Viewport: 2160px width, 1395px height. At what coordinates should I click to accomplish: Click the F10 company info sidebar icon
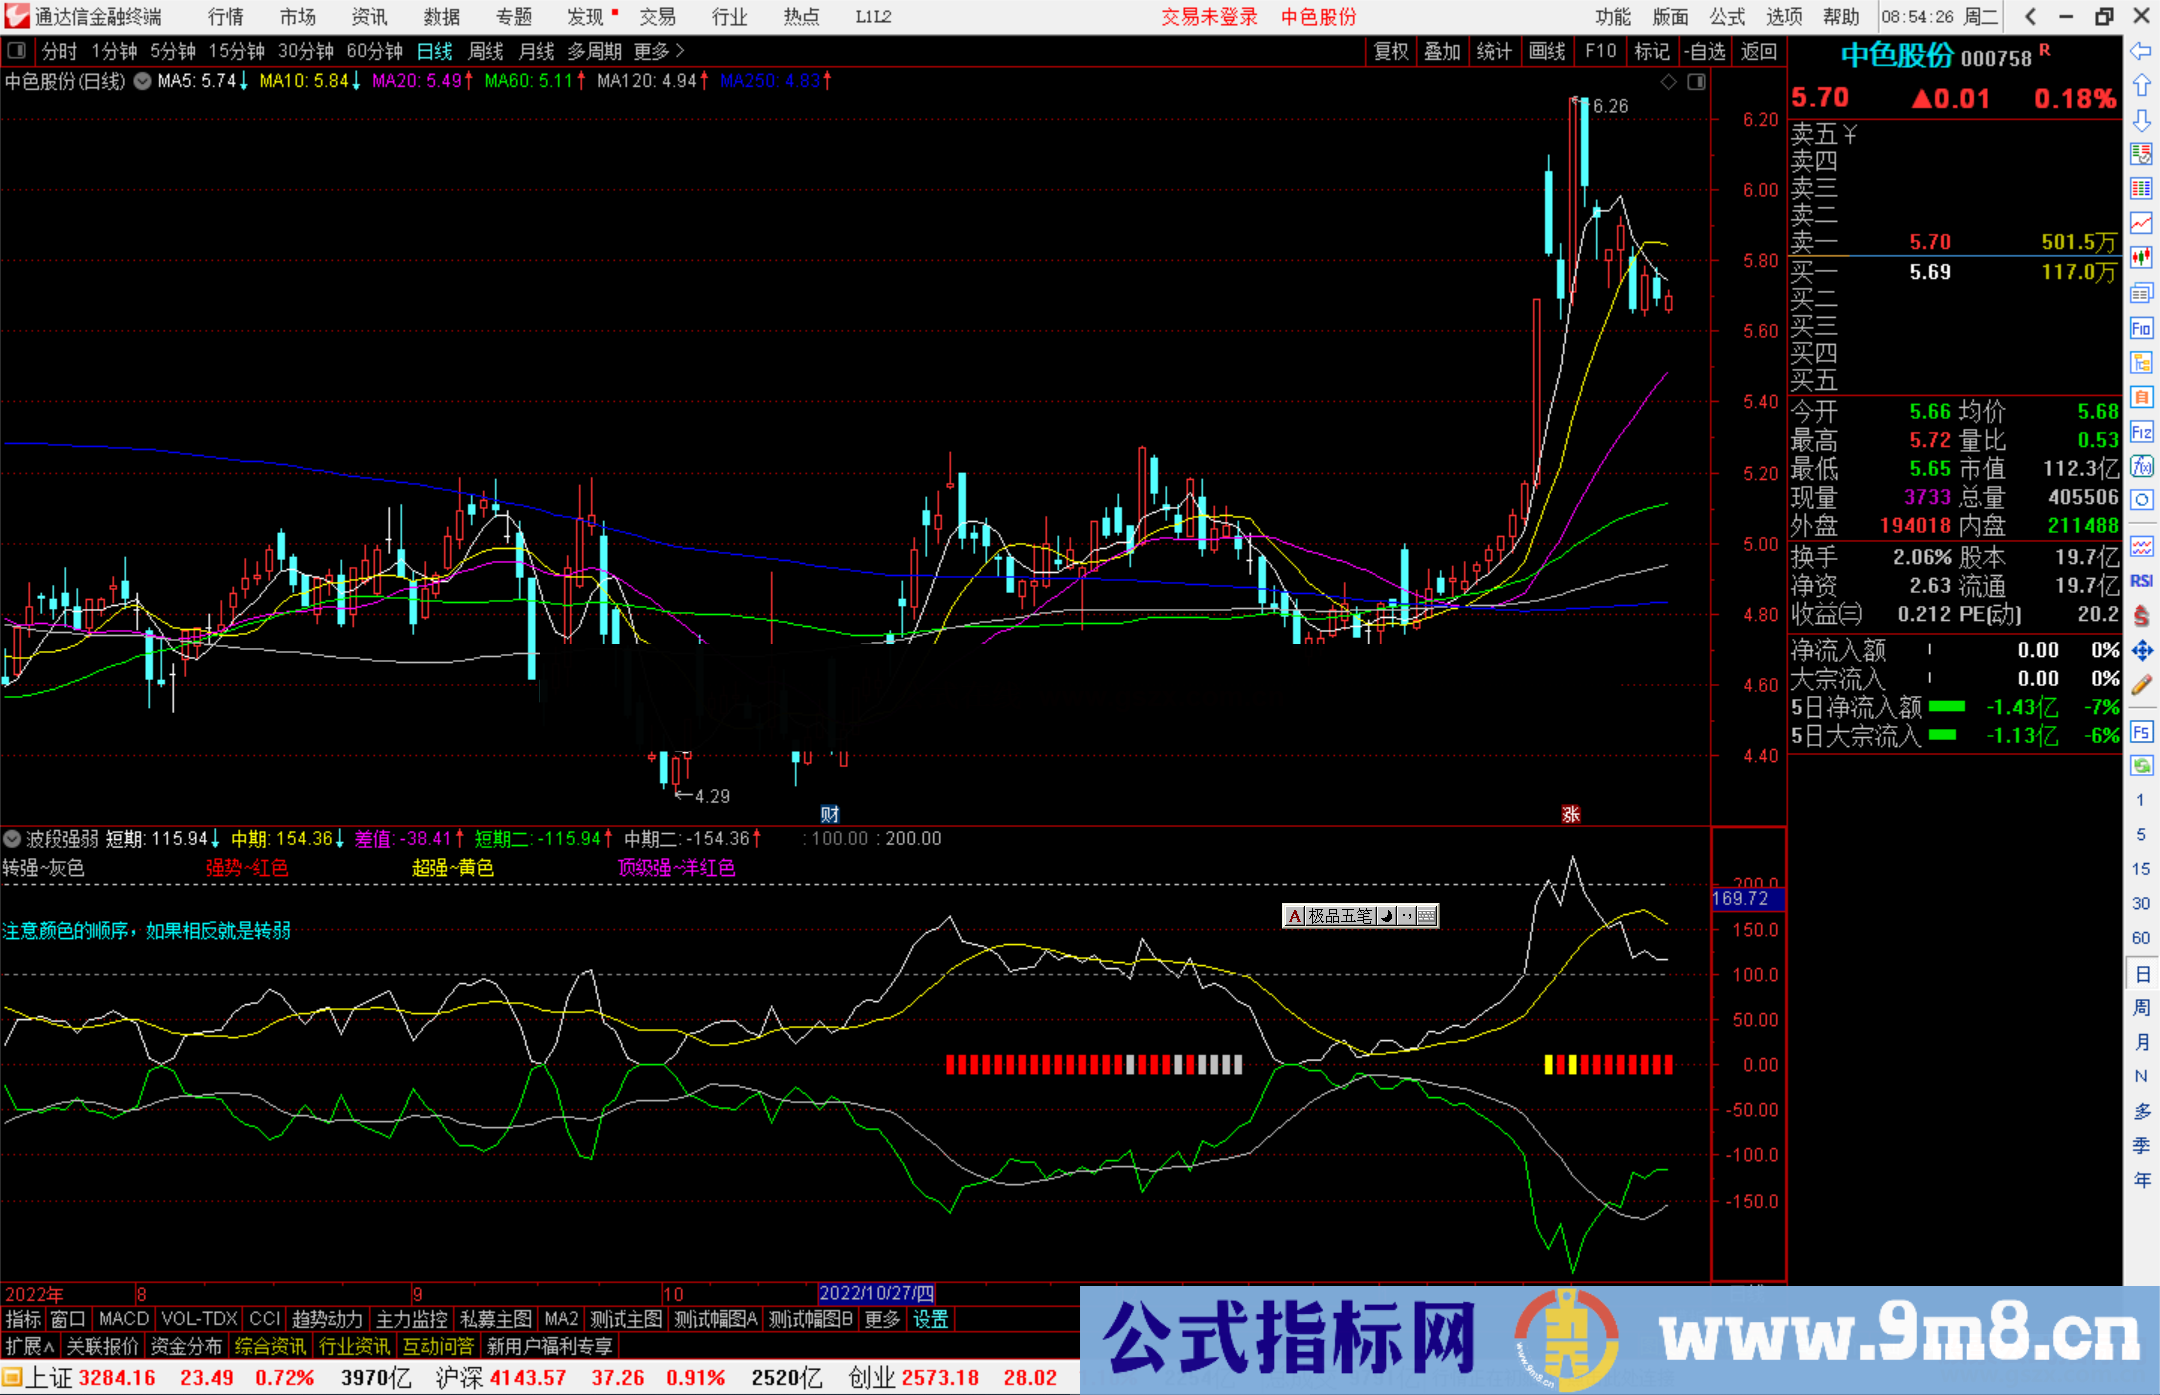click(x=2141, y=328)
